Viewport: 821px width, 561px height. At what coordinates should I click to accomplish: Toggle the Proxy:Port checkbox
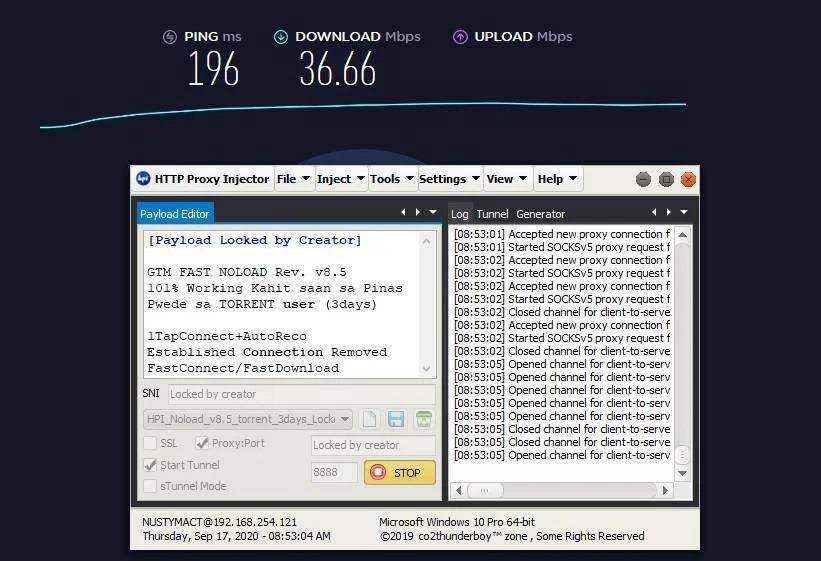pyautogui.click(x=202, y=443)
